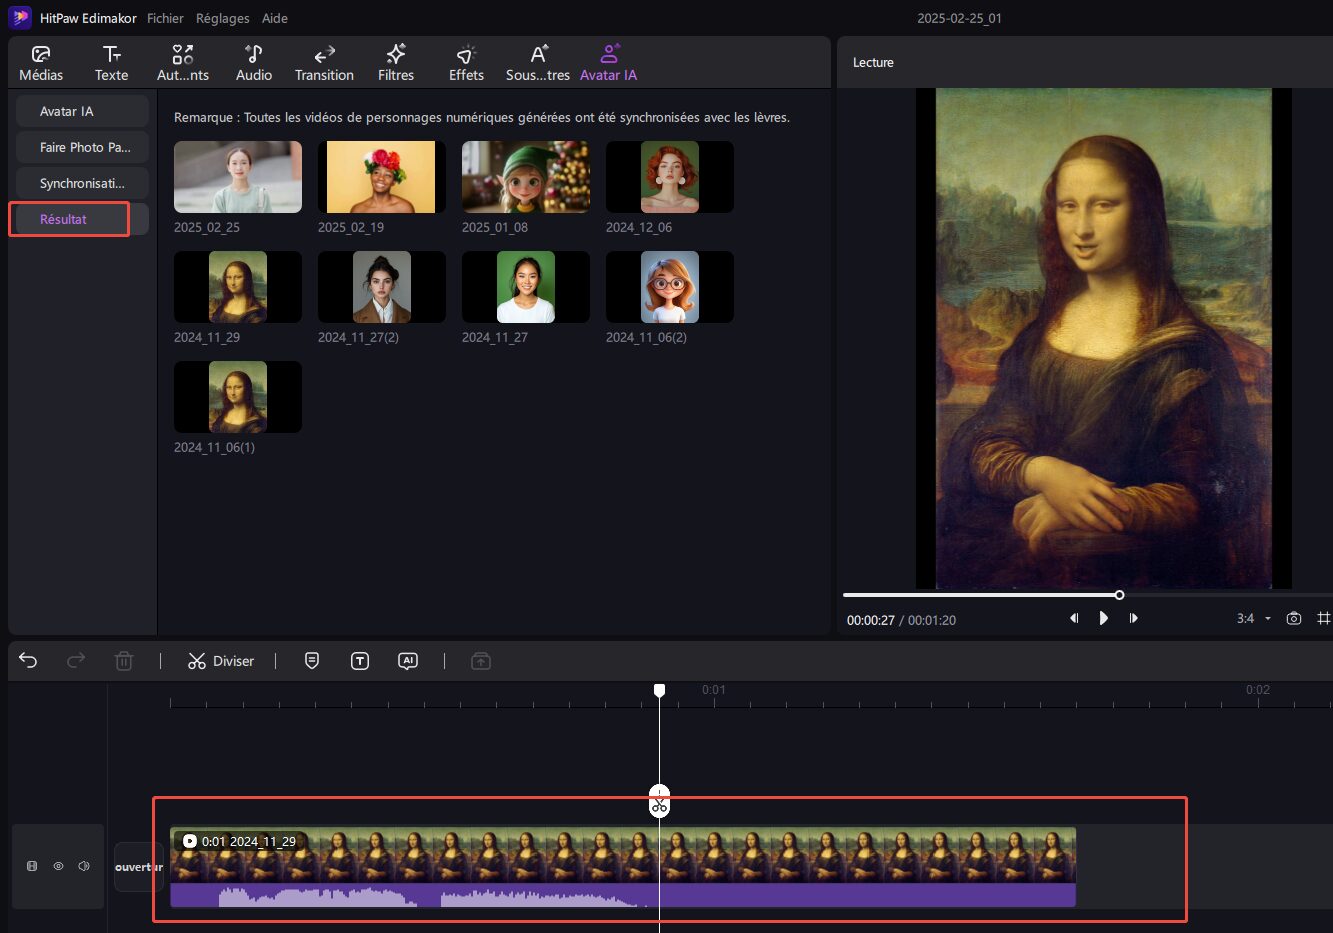The image size is (1333, 933).
Task: Open the Texte tab
Action: [x=111, y=63]
